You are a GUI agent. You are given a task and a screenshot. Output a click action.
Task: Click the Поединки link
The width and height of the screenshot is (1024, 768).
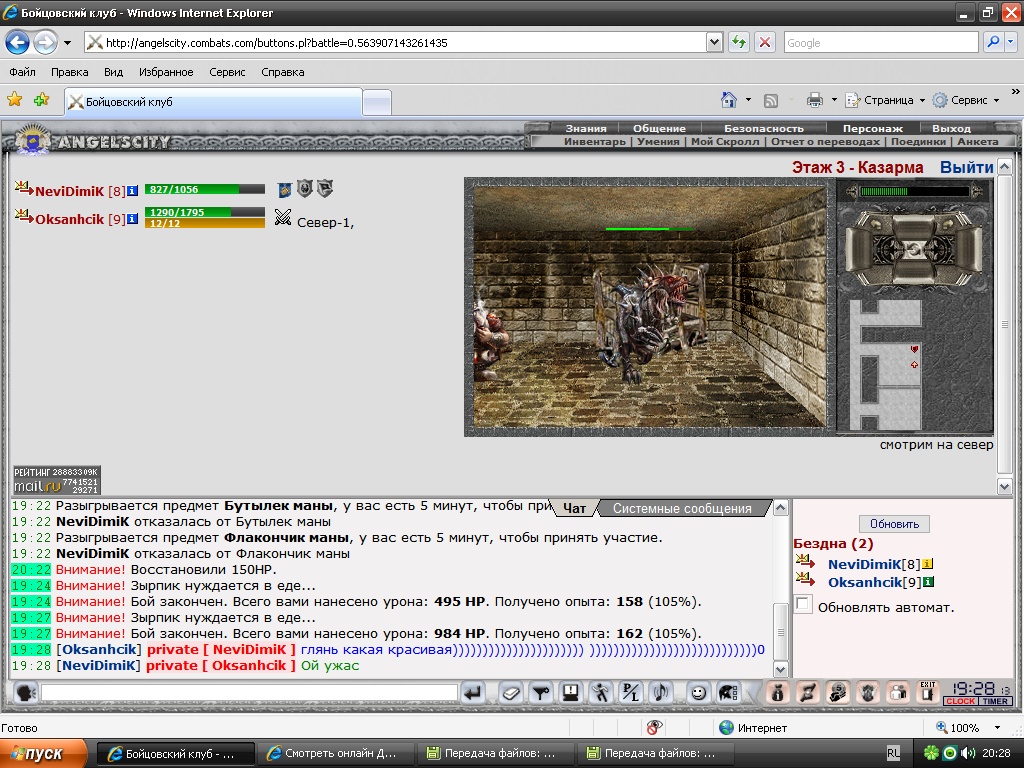918,141
